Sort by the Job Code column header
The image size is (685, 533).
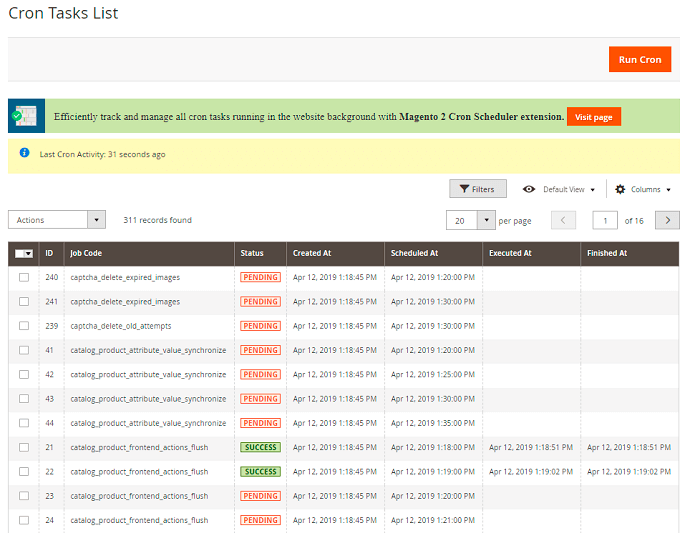[86, 254]
